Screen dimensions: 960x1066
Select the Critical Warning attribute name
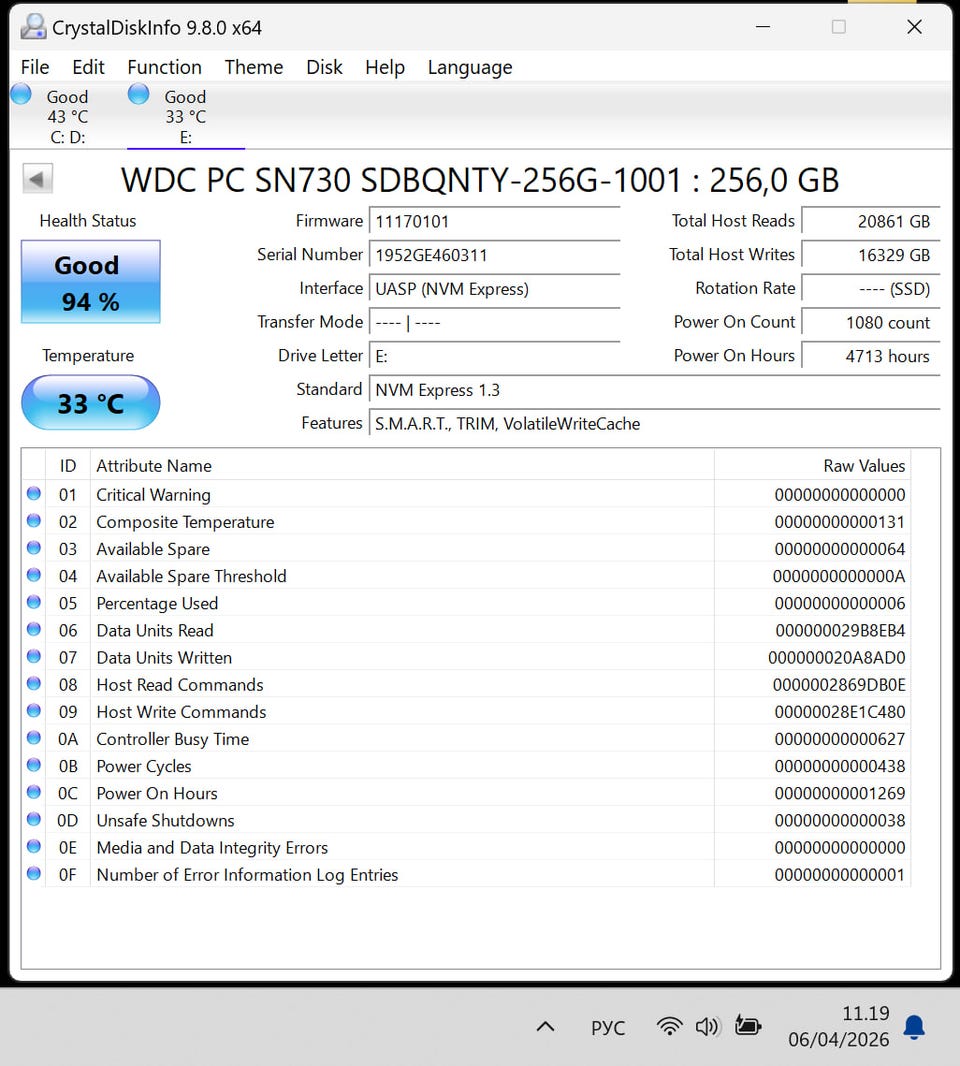(153, 495)
